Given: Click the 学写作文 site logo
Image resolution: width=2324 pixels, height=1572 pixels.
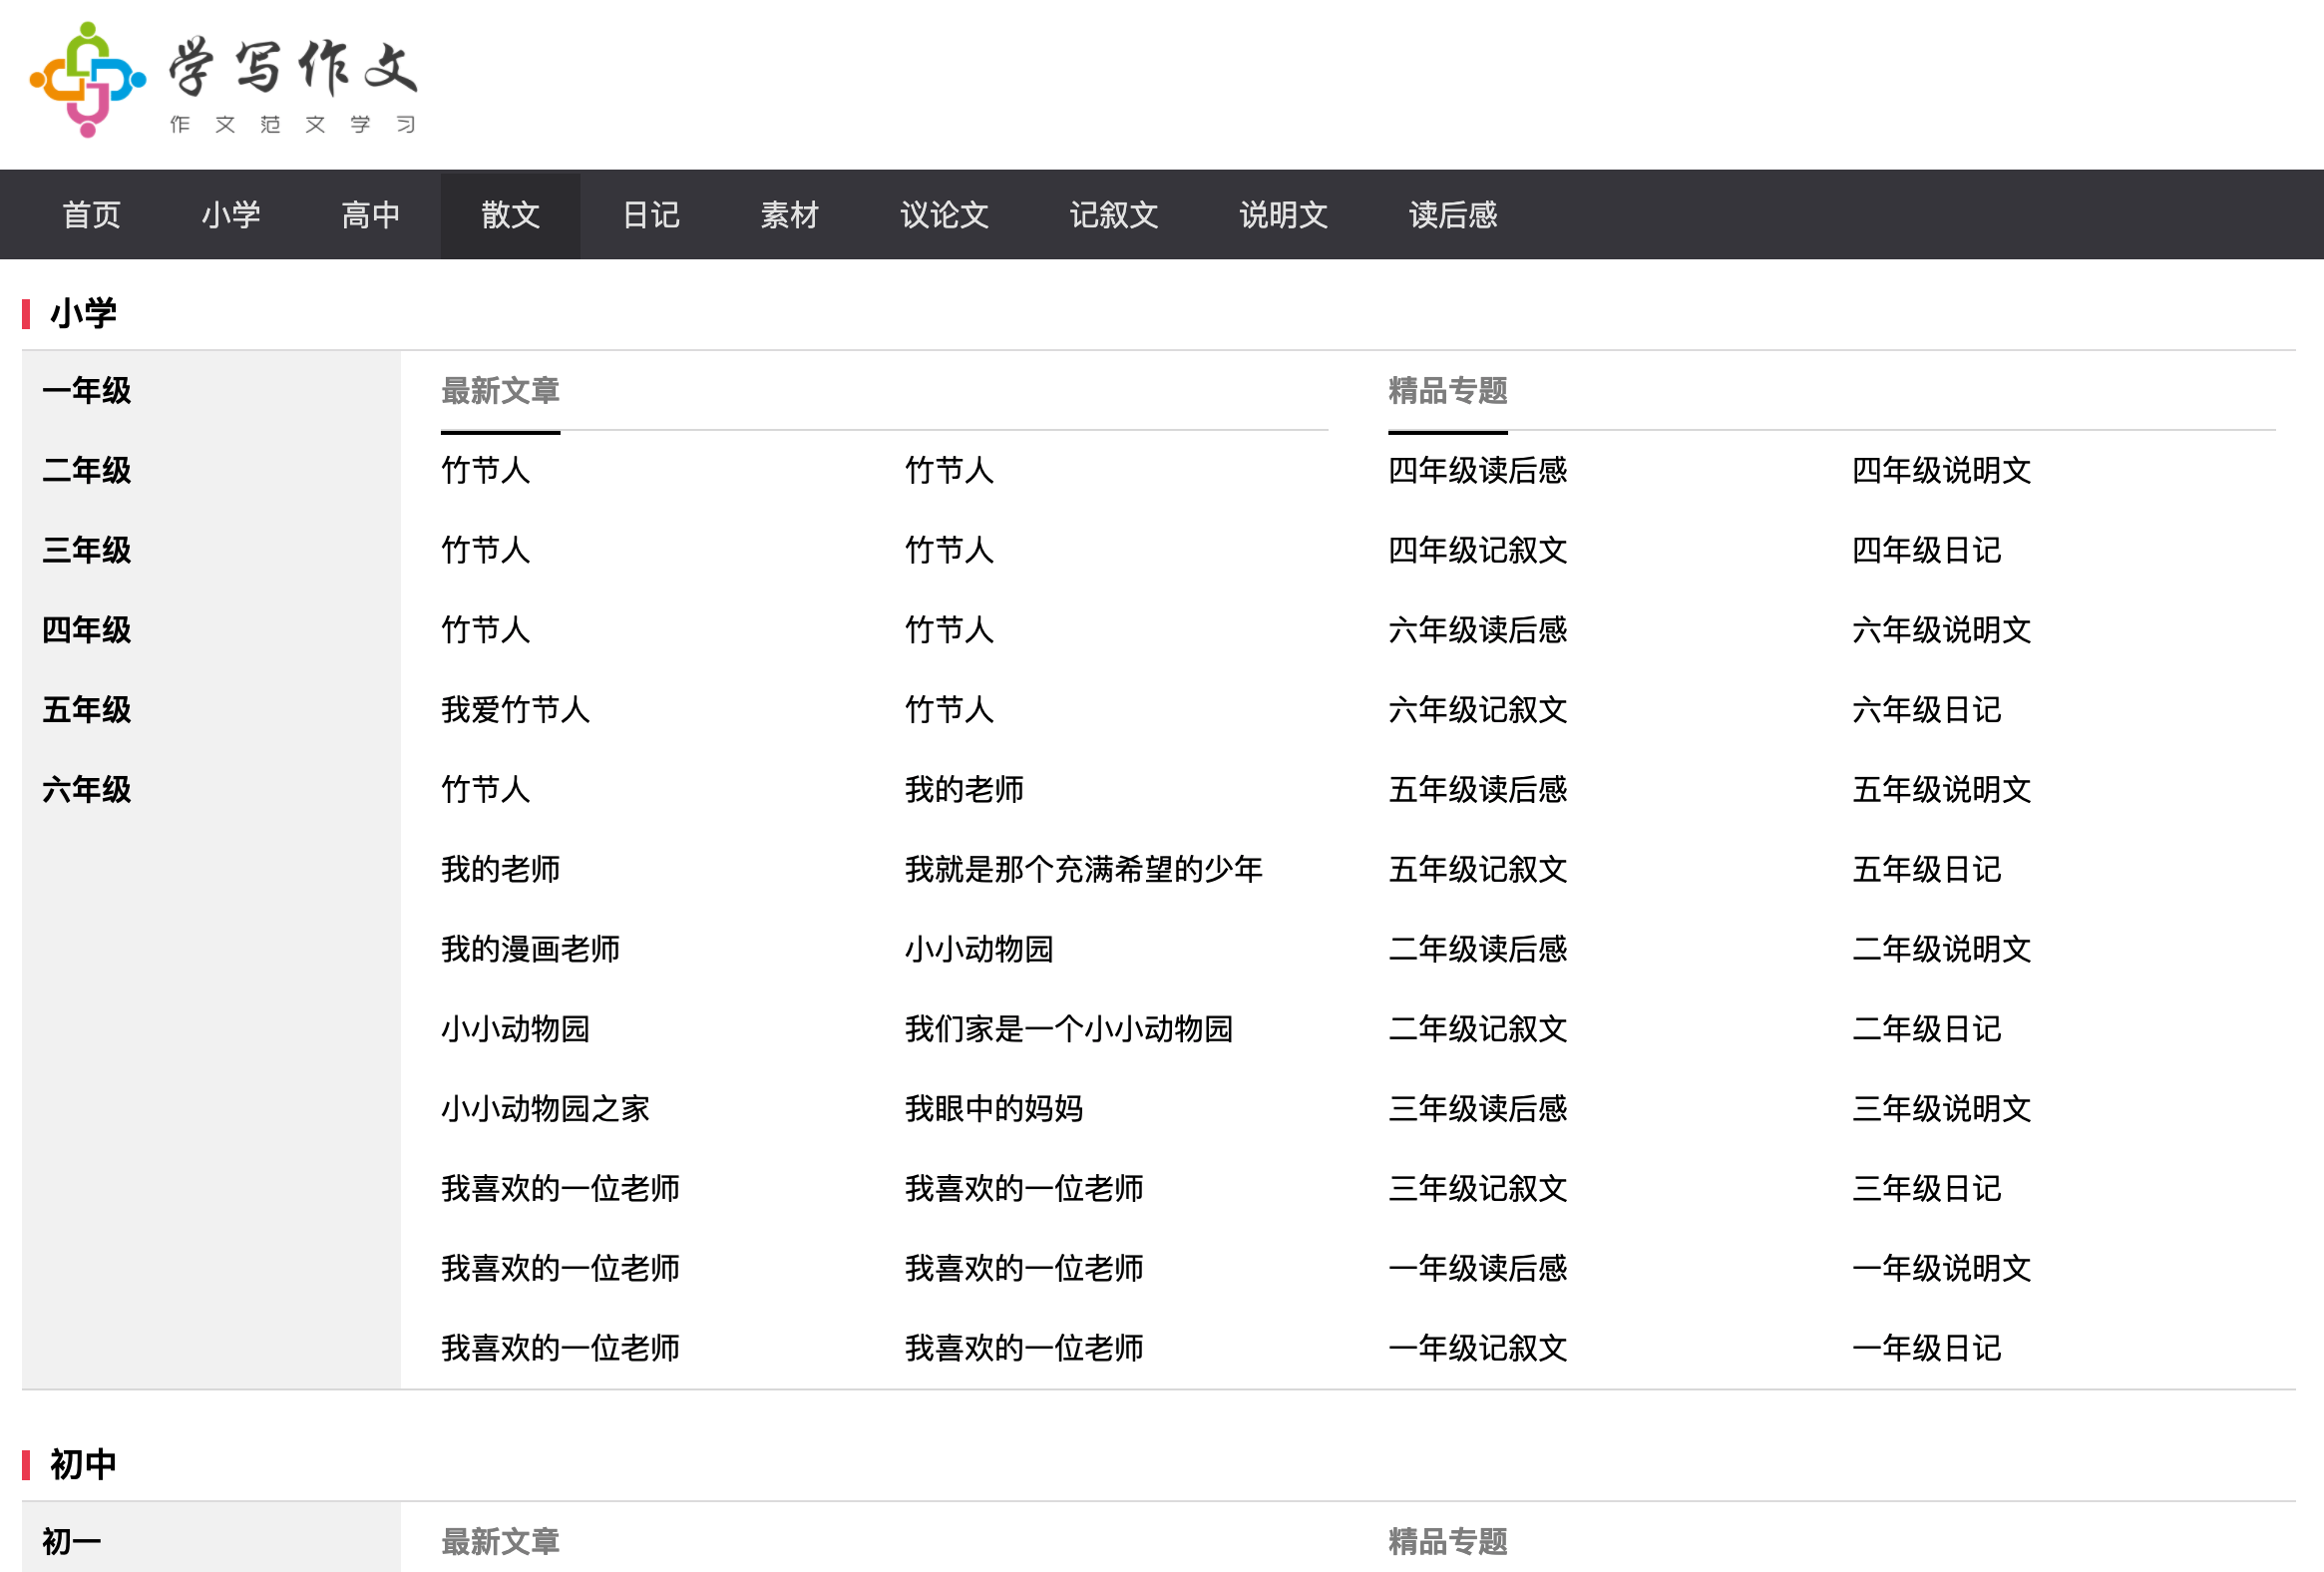Looking at the screenshot, I should pos(223,80).
